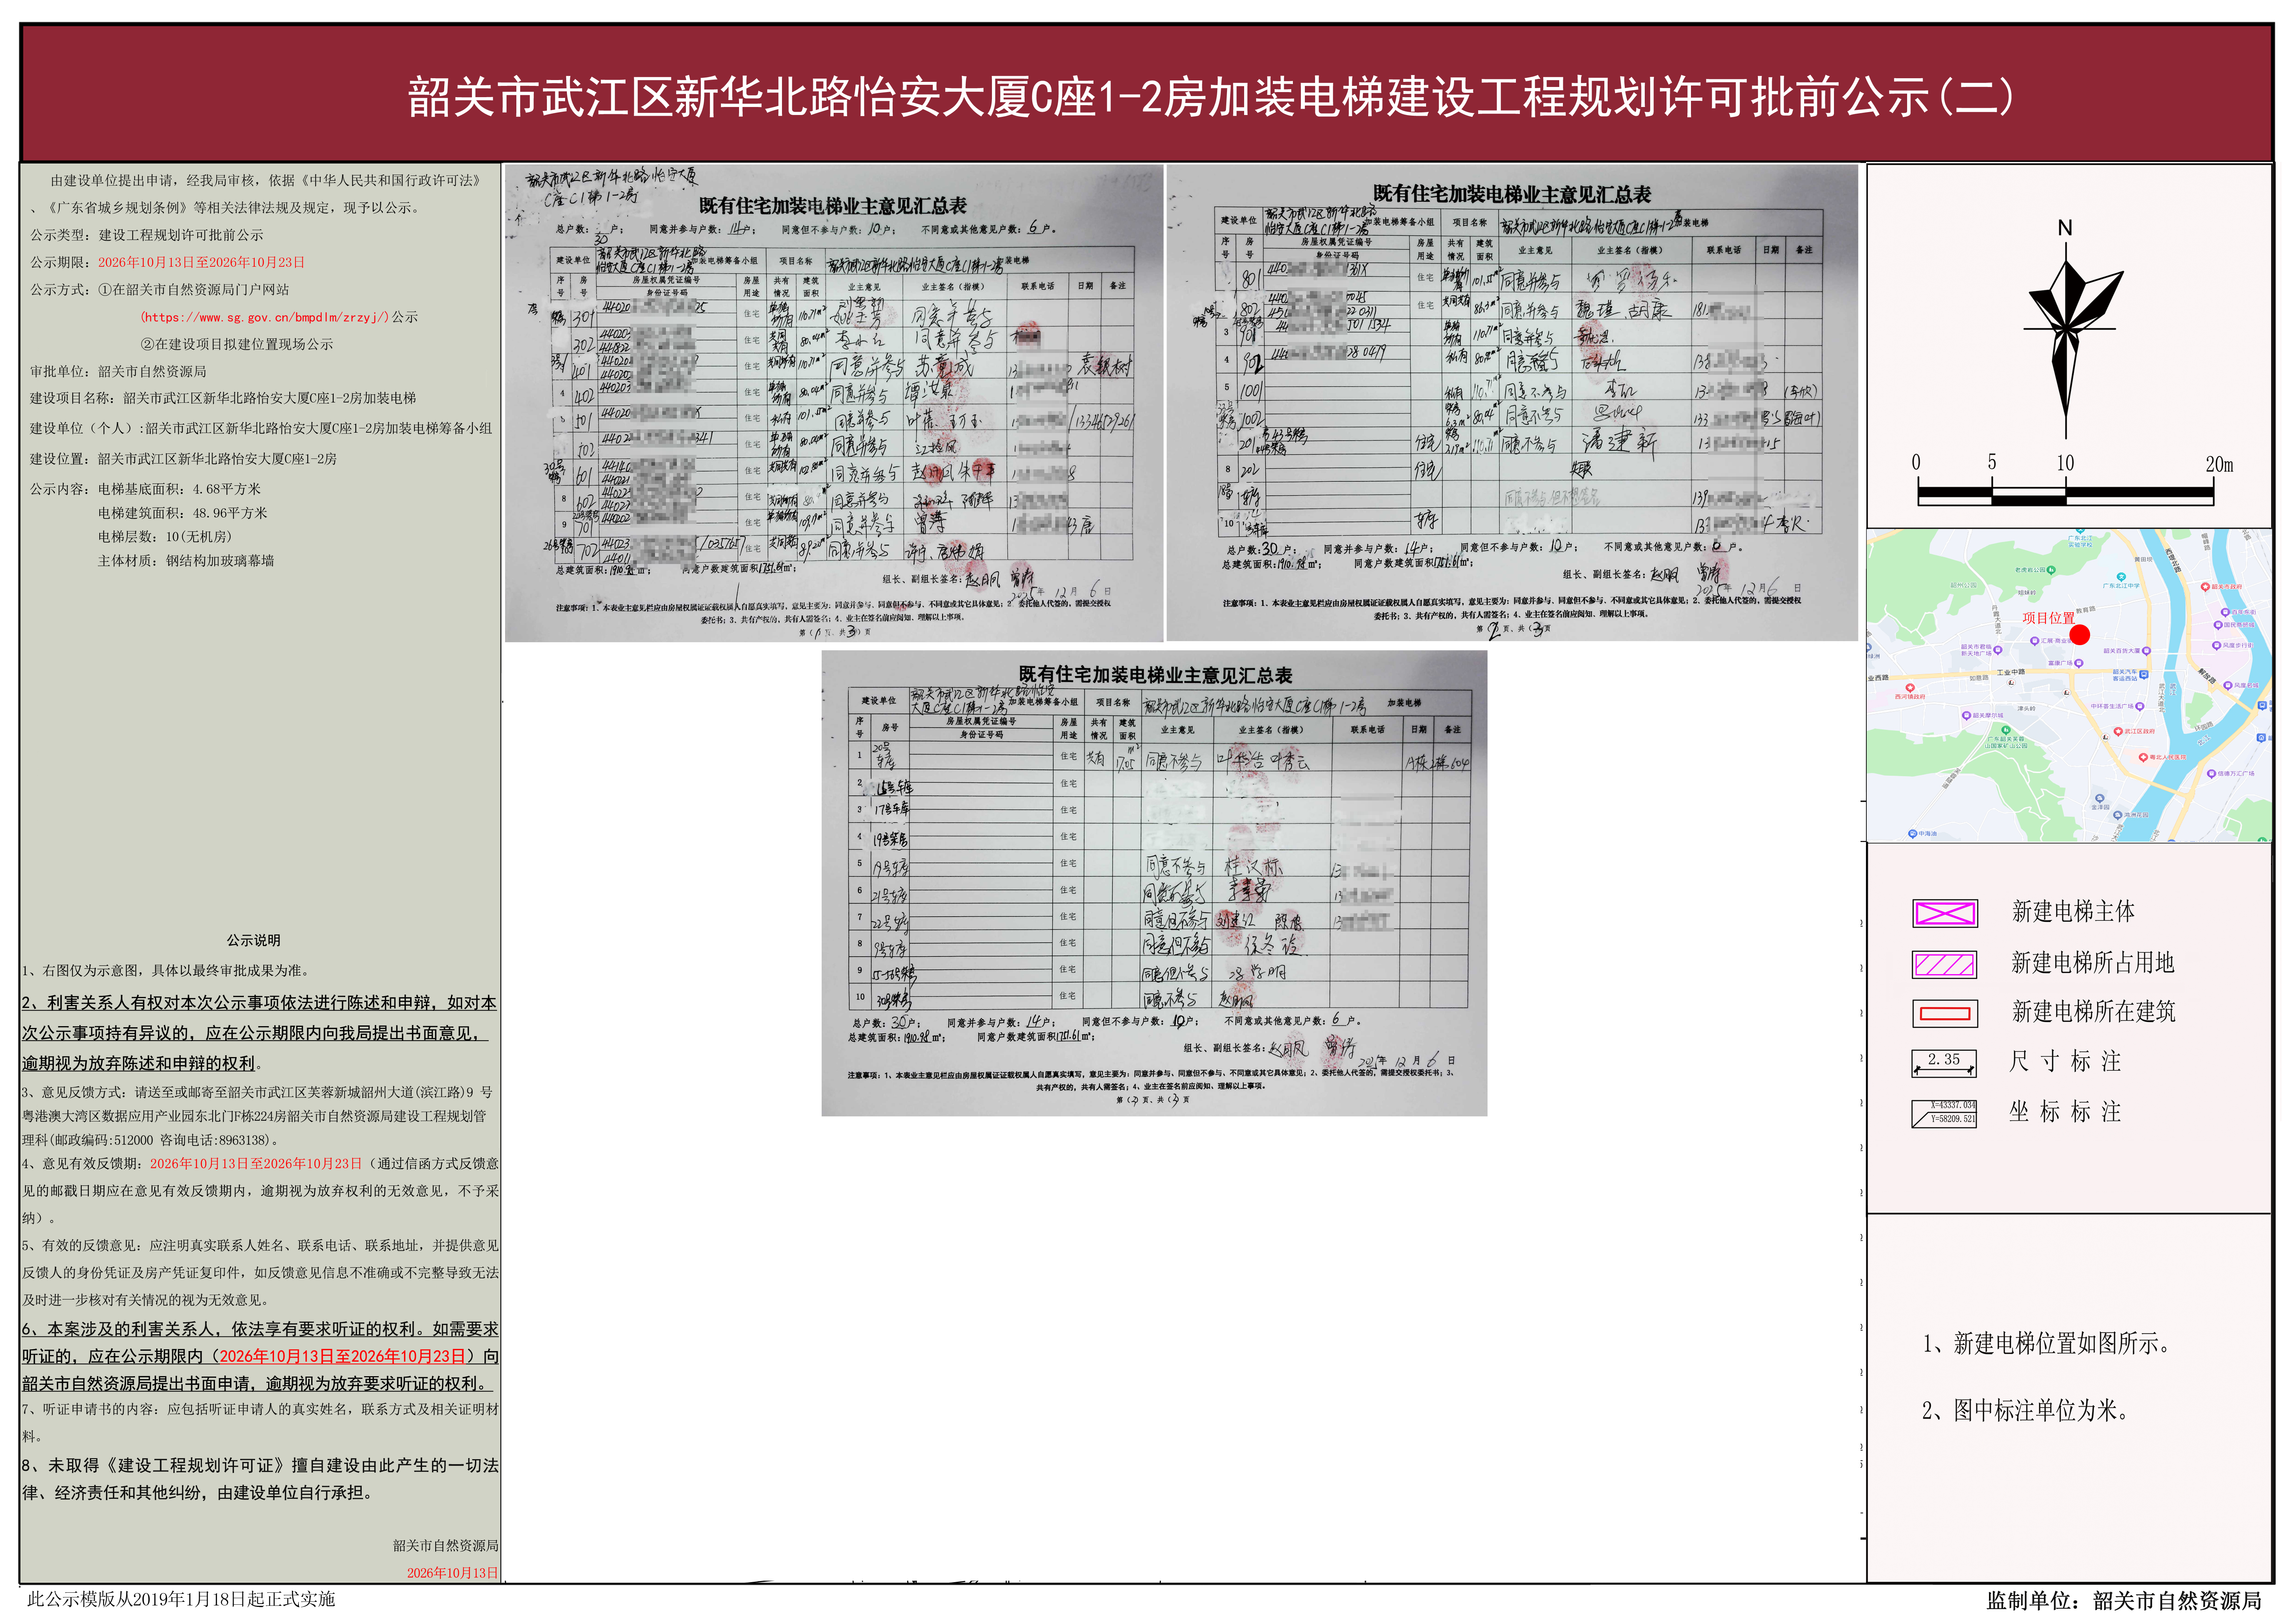Image resolution: width=2295 pixels, height=1624 pixels.
Task: Click the footer 此公示模版从2019年1月18日起正式实施
Action: coord(181,1600)
